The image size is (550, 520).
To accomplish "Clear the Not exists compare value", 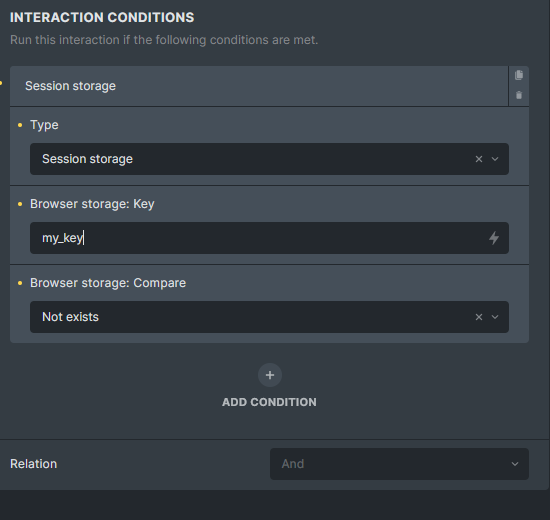I will tap(479, 317).
